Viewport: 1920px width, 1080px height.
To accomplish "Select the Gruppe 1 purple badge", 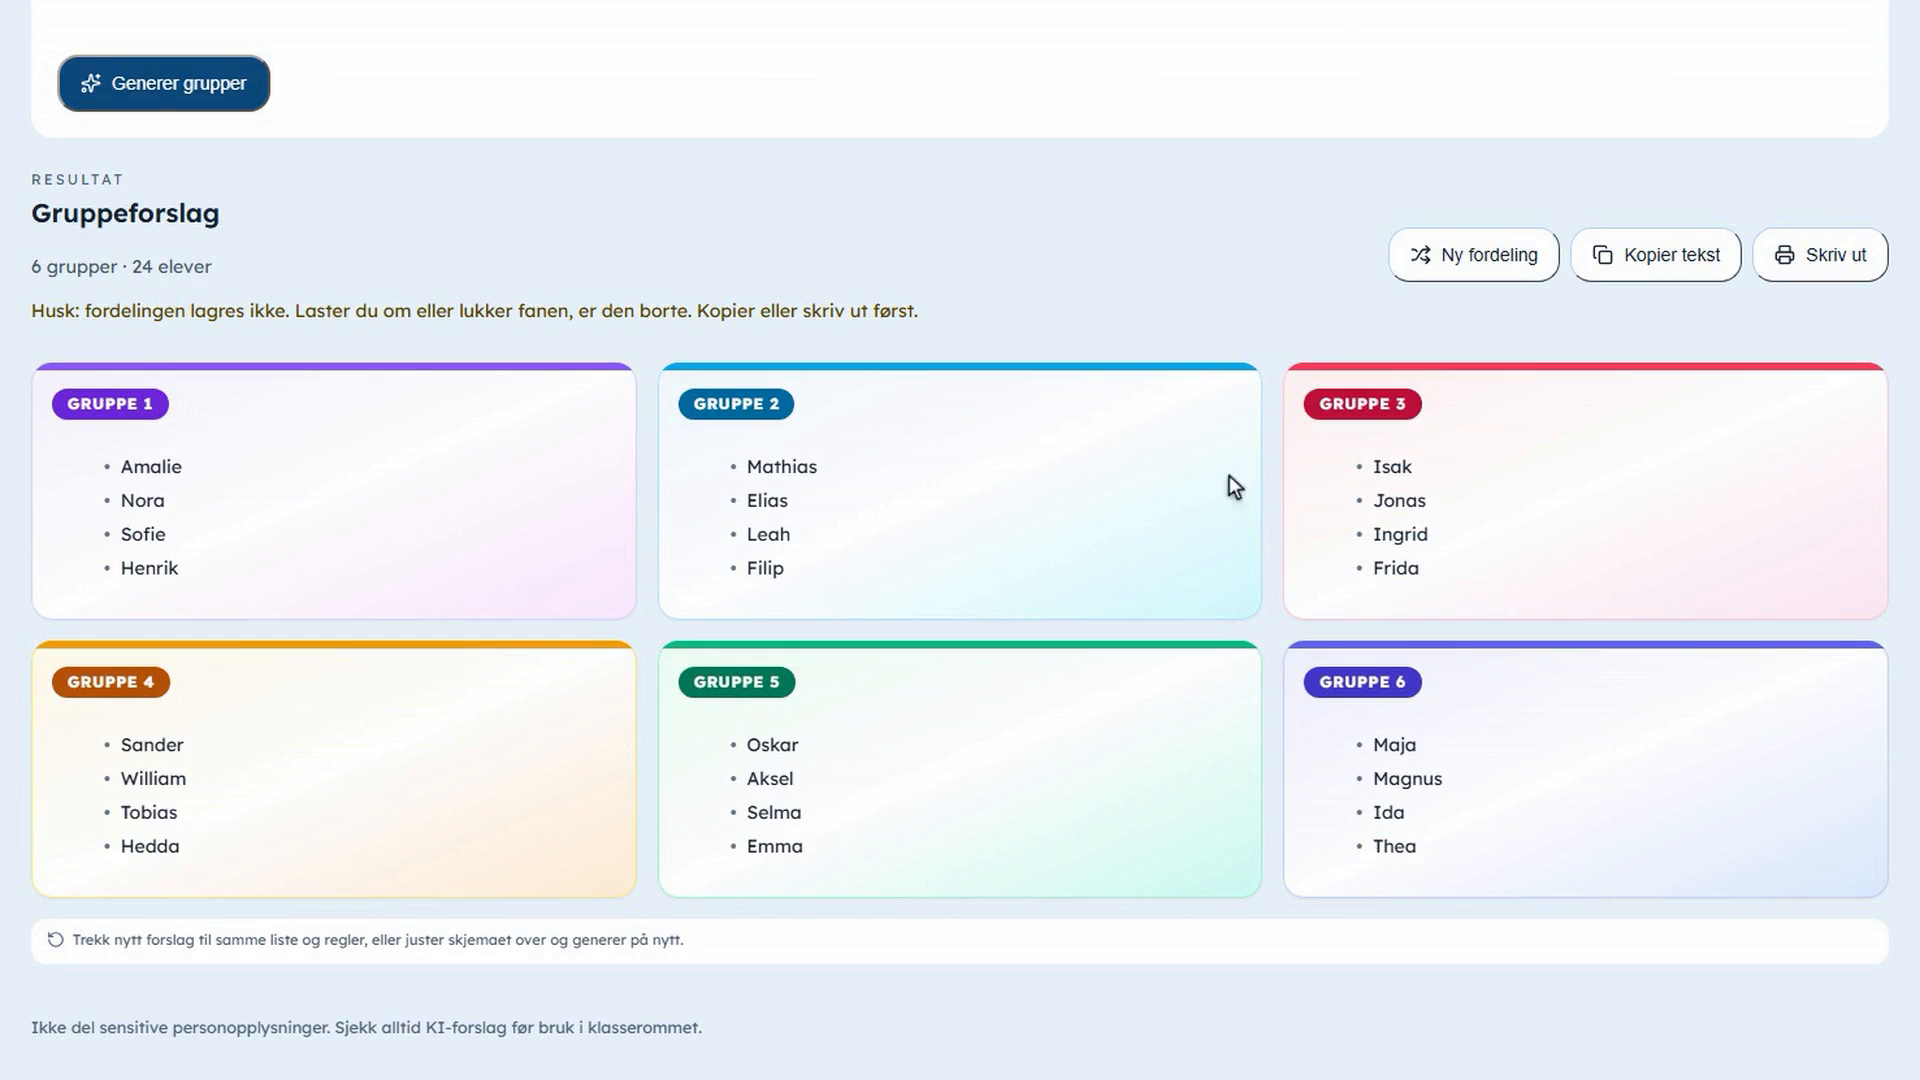I will [x=110, y=404].
